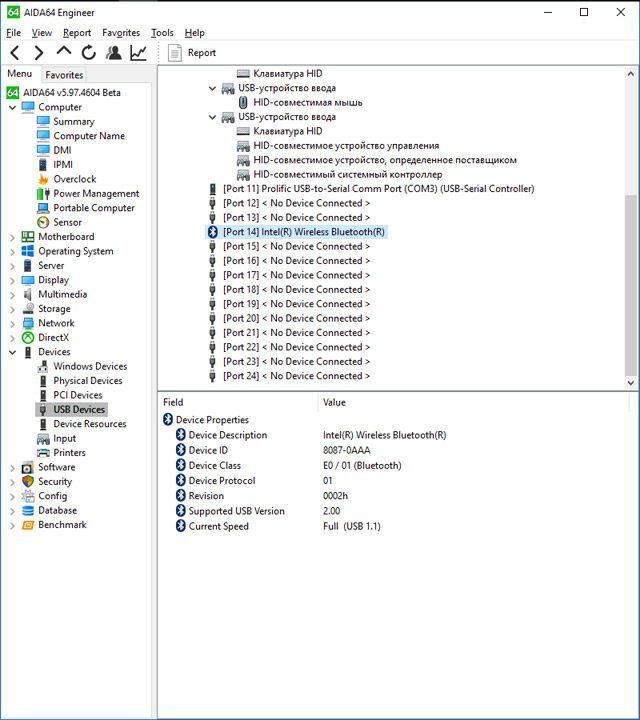
Task: Open the View menu
Action: pos(42,33)
